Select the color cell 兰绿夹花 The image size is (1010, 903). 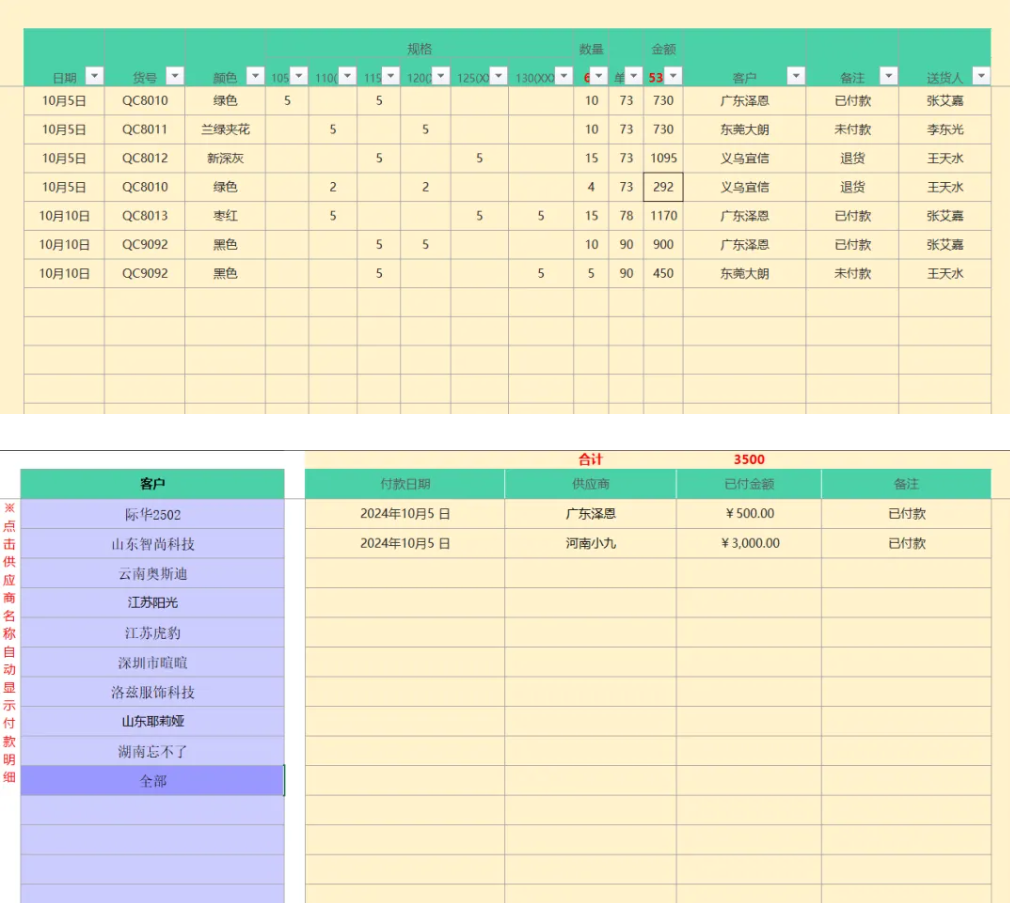(x=225, y=129)
